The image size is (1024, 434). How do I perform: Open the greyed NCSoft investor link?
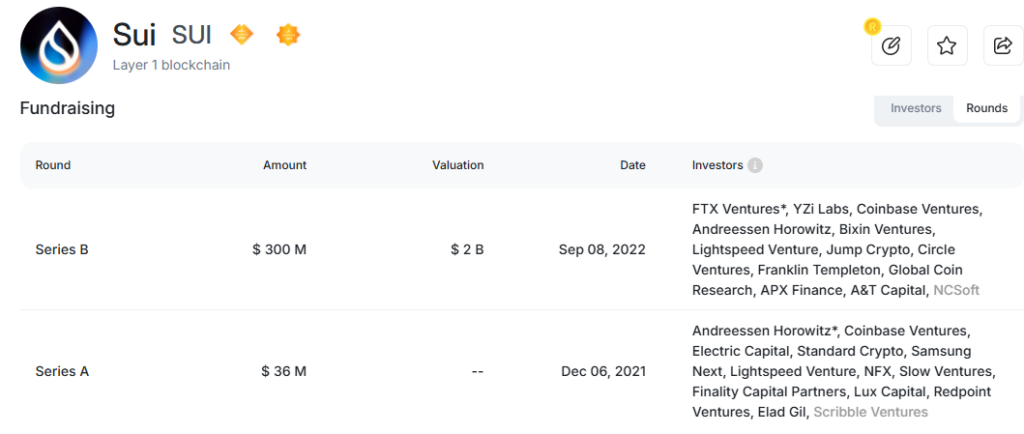click(x=957, y=290)
